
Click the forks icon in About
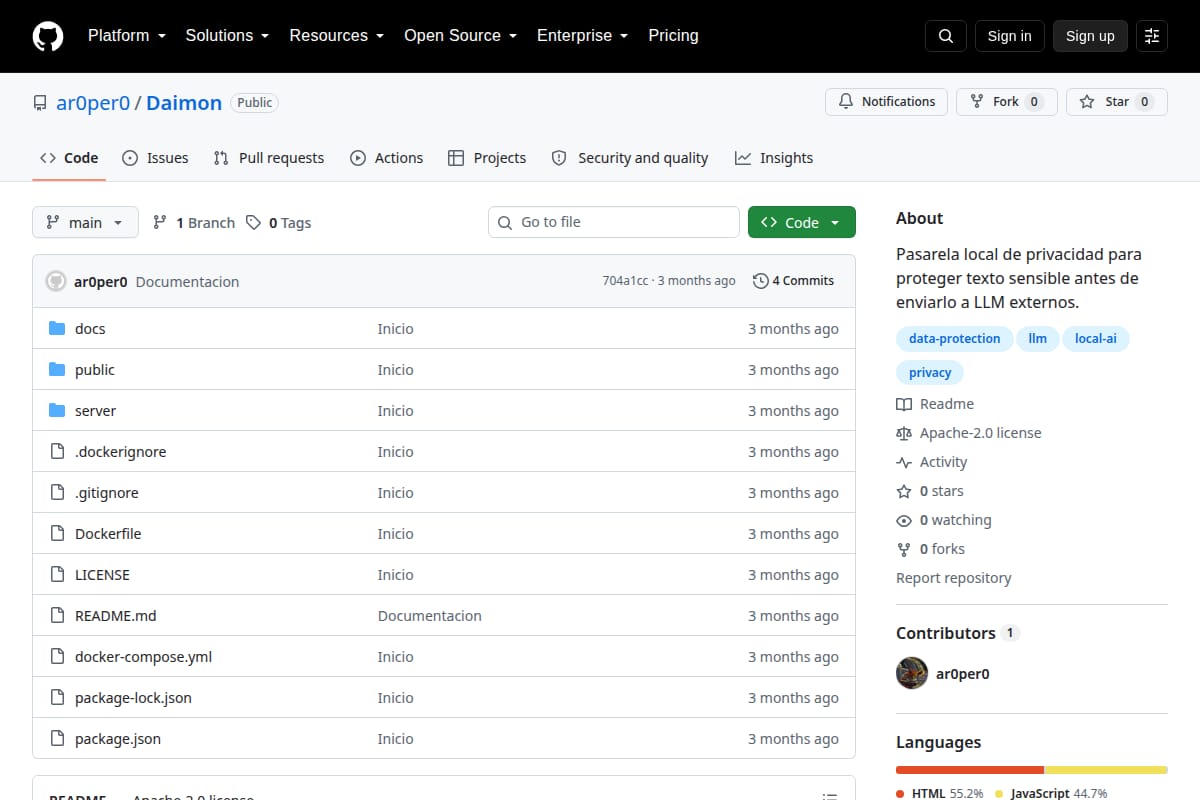(x=904, y=549)
